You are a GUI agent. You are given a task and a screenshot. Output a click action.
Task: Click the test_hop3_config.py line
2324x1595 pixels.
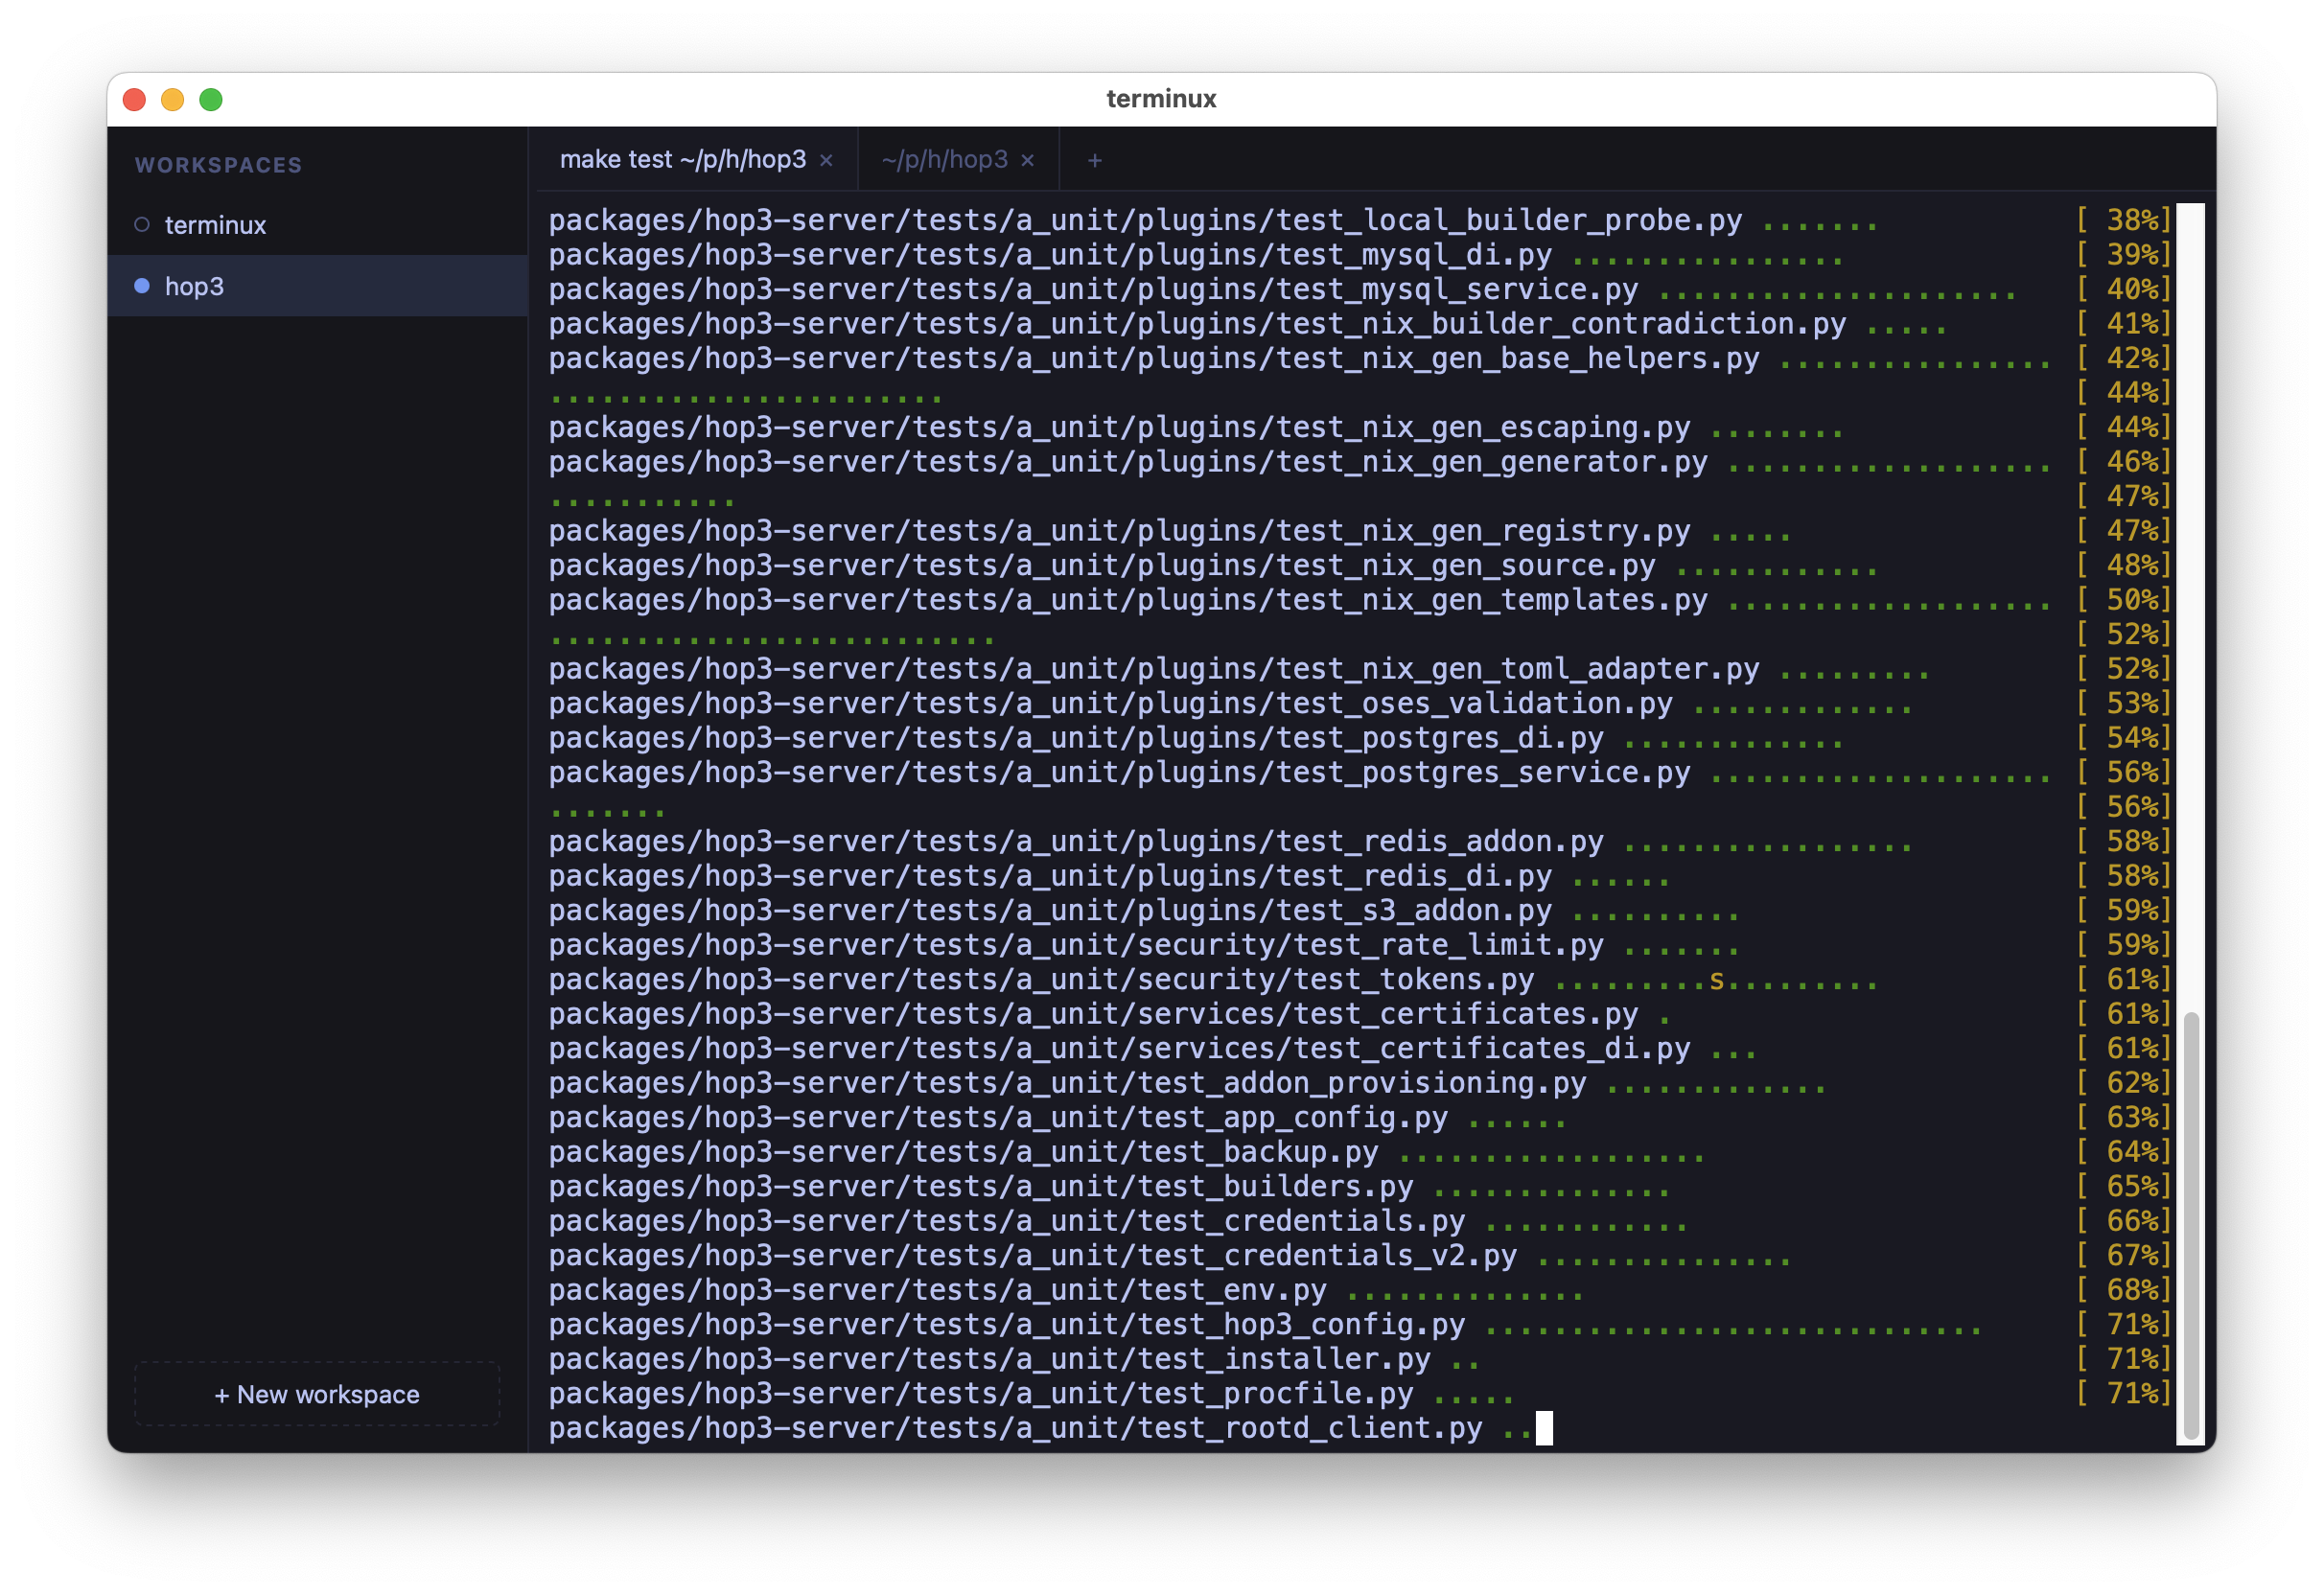[x=1360, y=1324]
